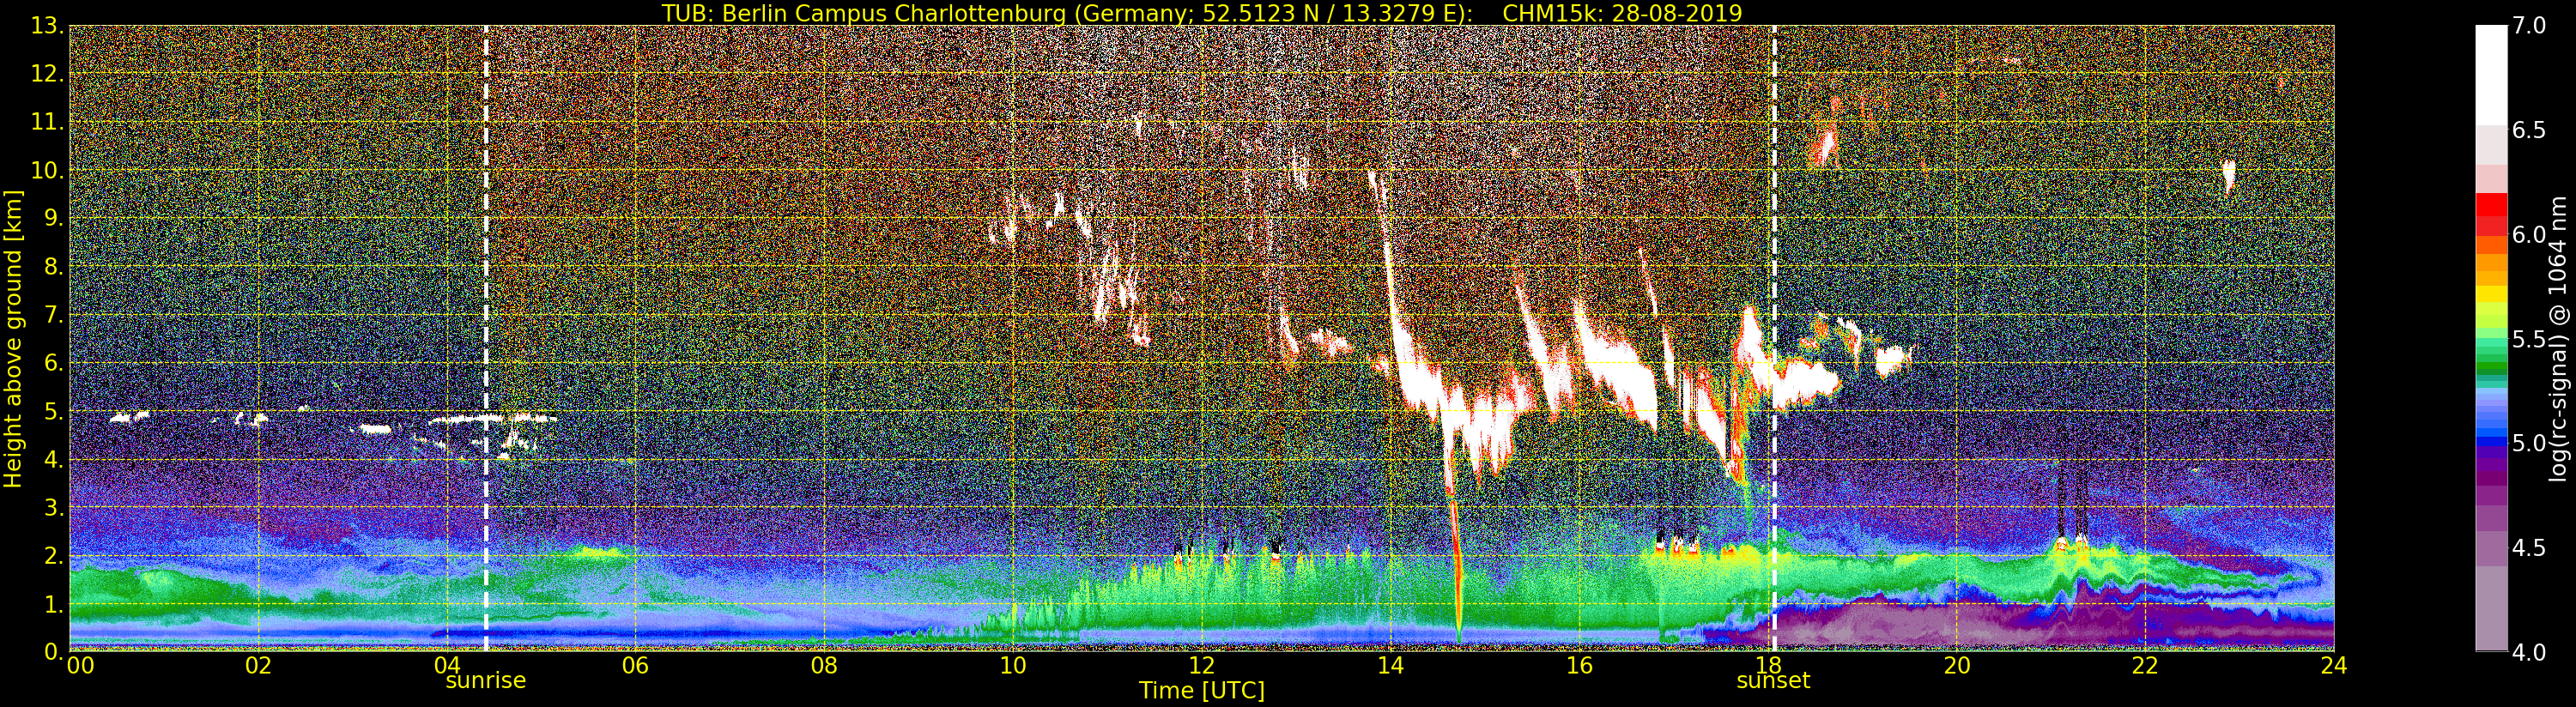Viewport: 2576px width, 707px height.
Task: Click the '3.' tick on the height axis
Action: click(x=53, y=507)
